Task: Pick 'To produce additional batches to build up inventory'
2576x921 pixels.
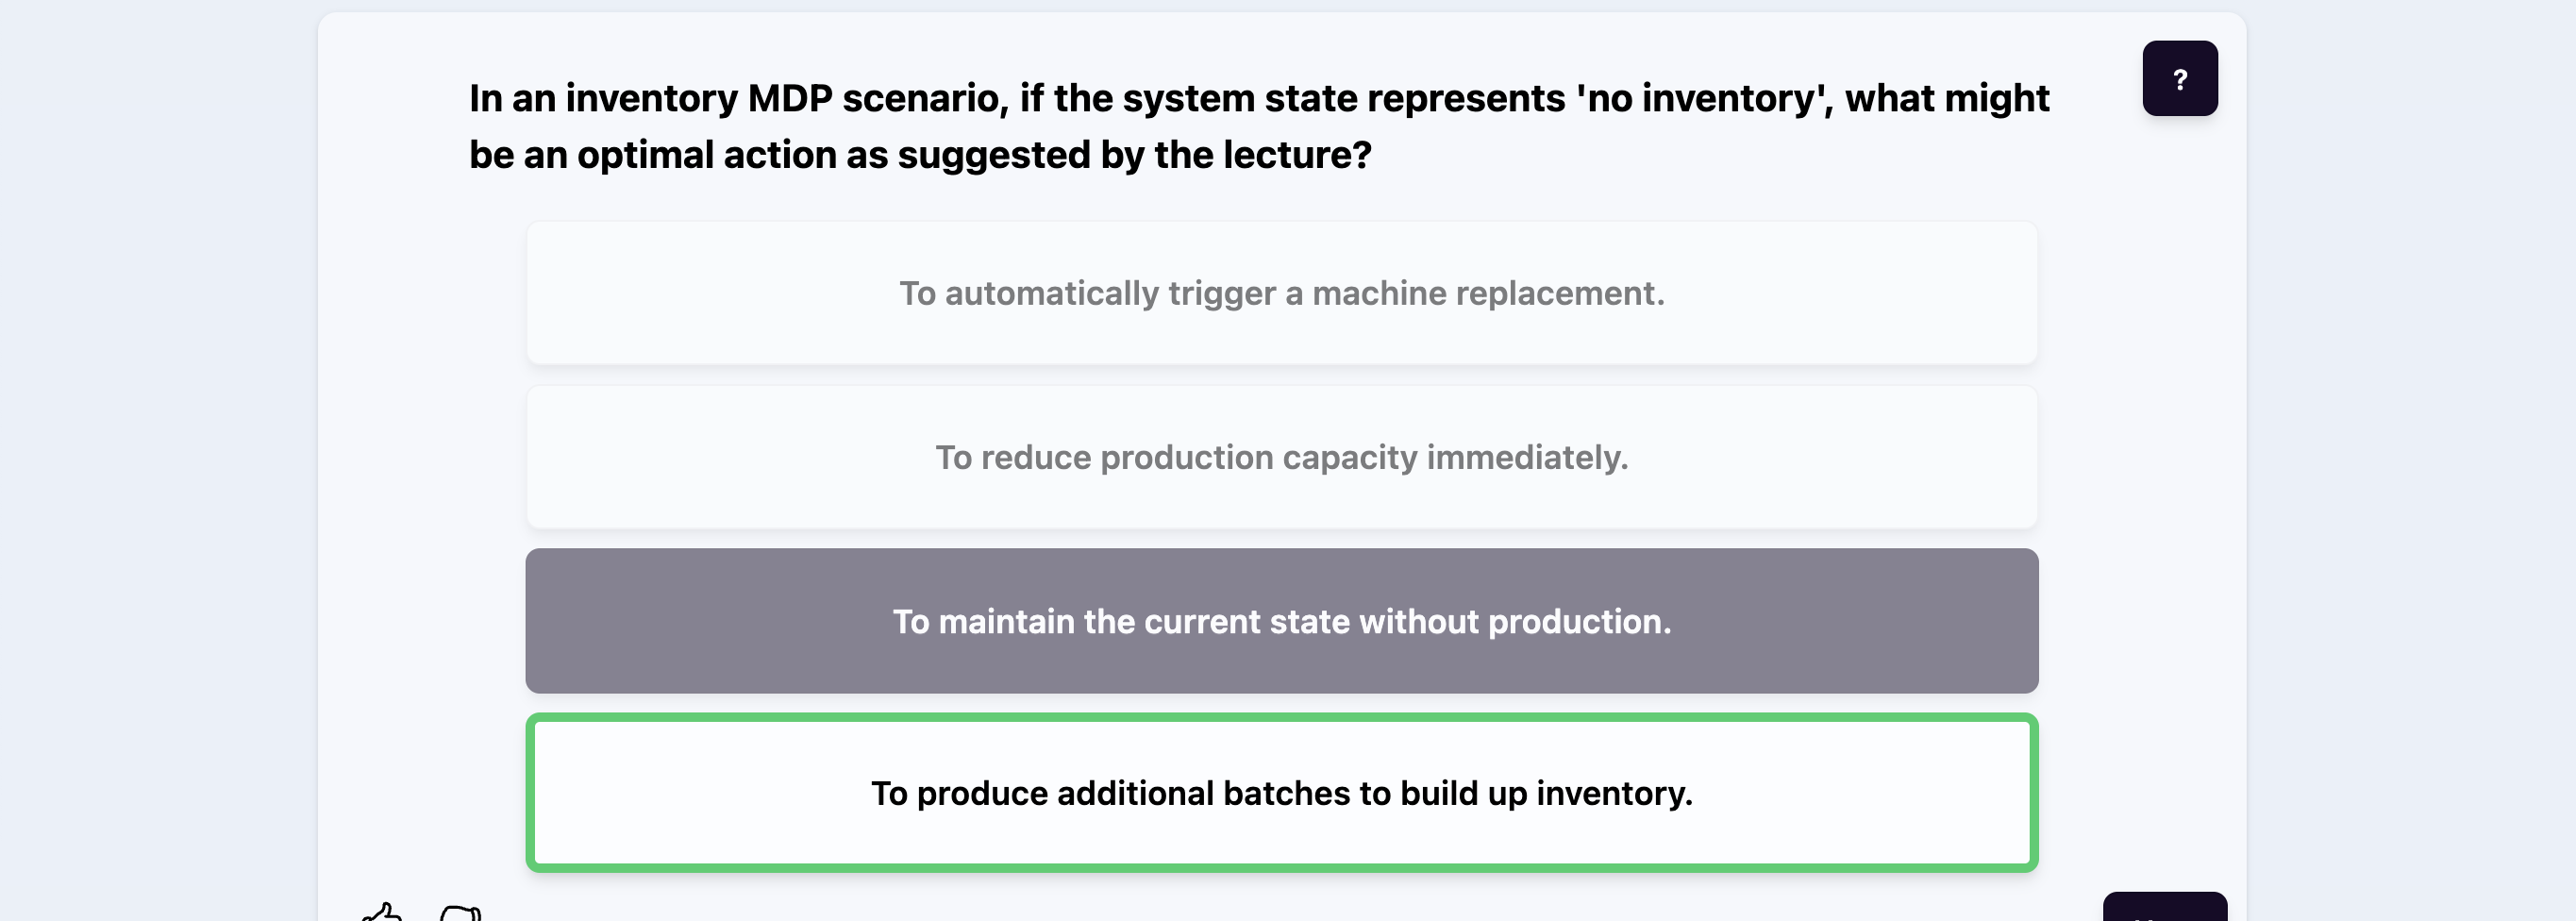Action: tap(1281, 793)
